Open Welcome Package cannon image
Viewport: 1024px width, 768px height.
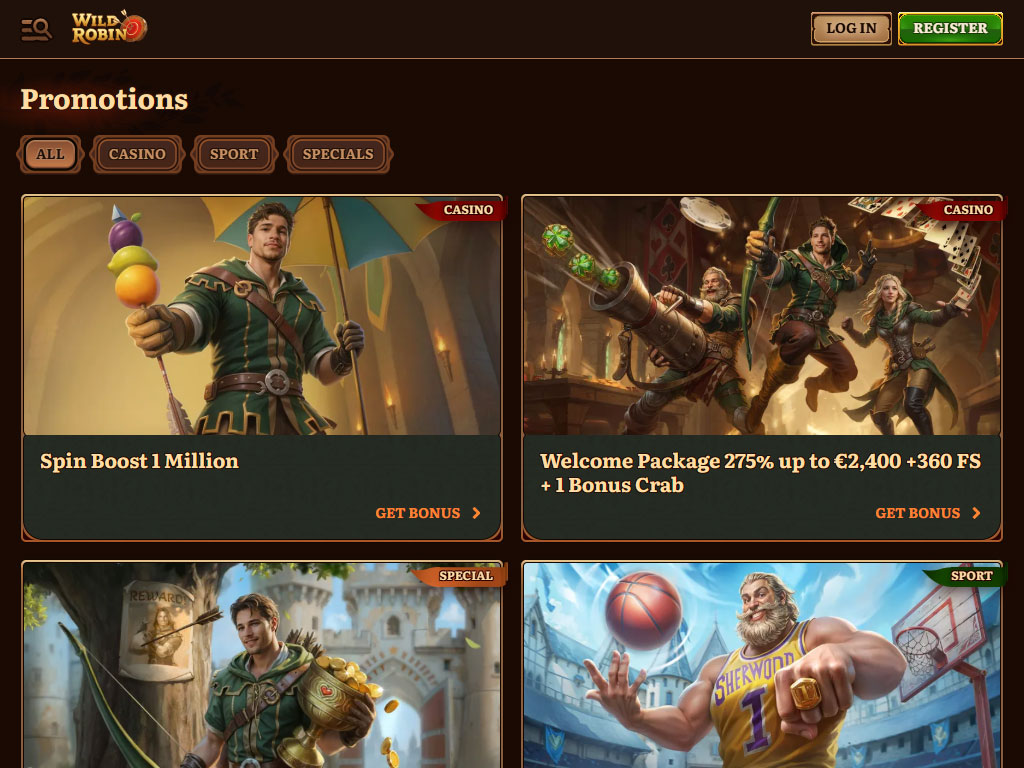click(x=761, y=315)
